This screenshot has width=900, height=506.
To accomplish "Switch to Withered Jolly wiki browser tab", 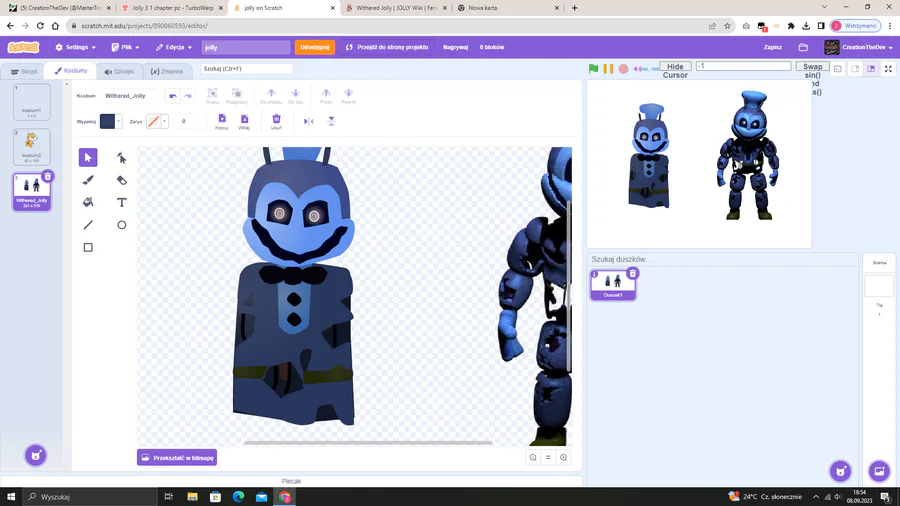I will click(x=397, y=8).
